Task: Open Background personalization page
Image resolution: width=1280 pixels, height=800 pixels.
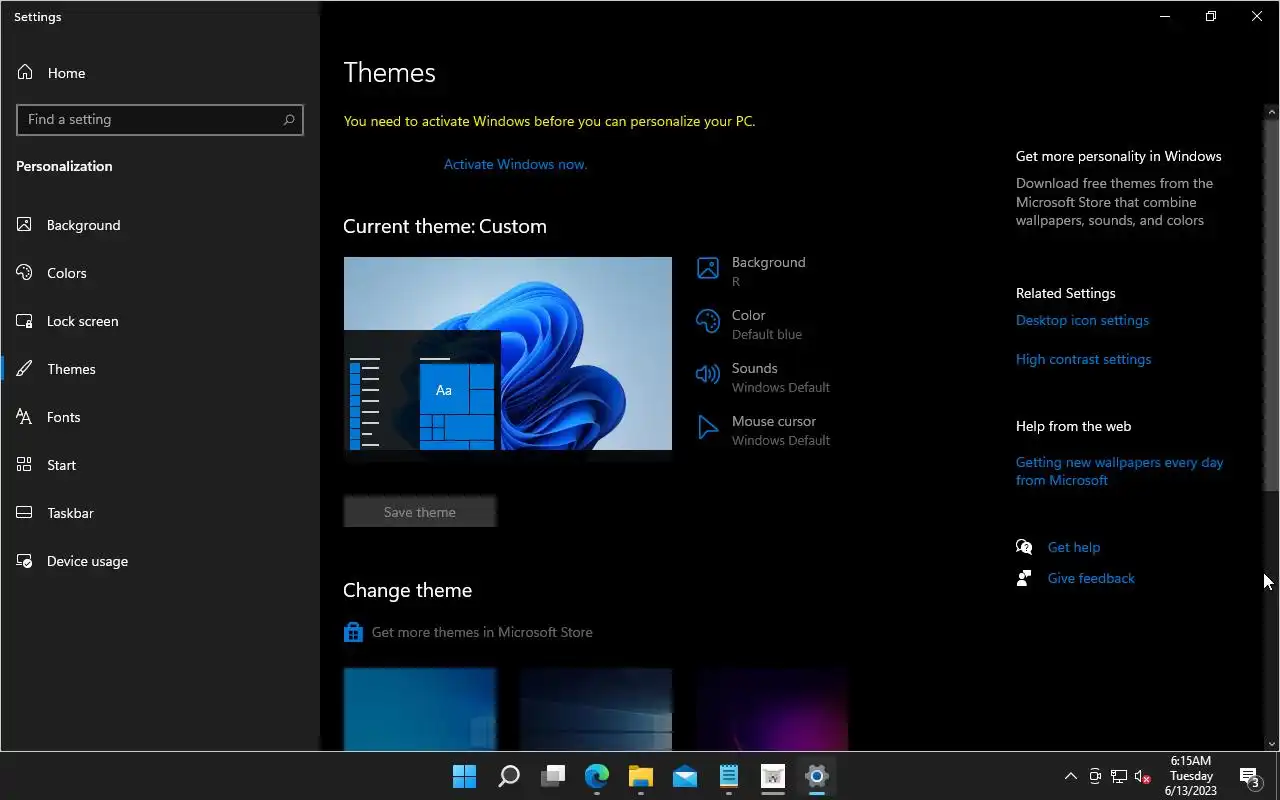Action: [84, 225]
